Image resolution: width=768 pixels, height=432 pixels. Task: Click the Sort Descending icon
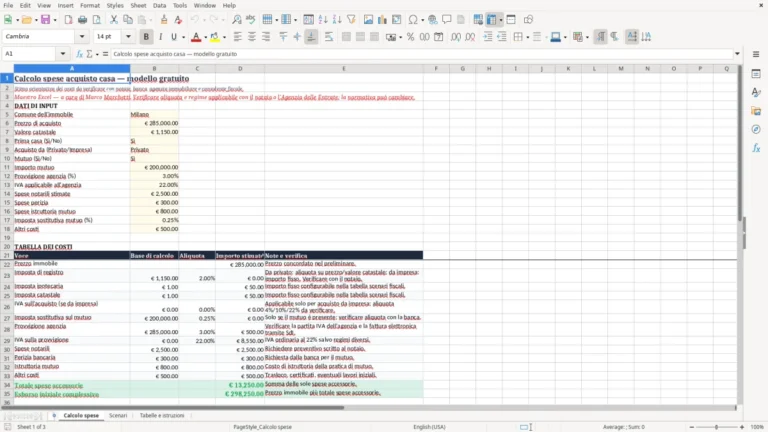click(337, 20)
